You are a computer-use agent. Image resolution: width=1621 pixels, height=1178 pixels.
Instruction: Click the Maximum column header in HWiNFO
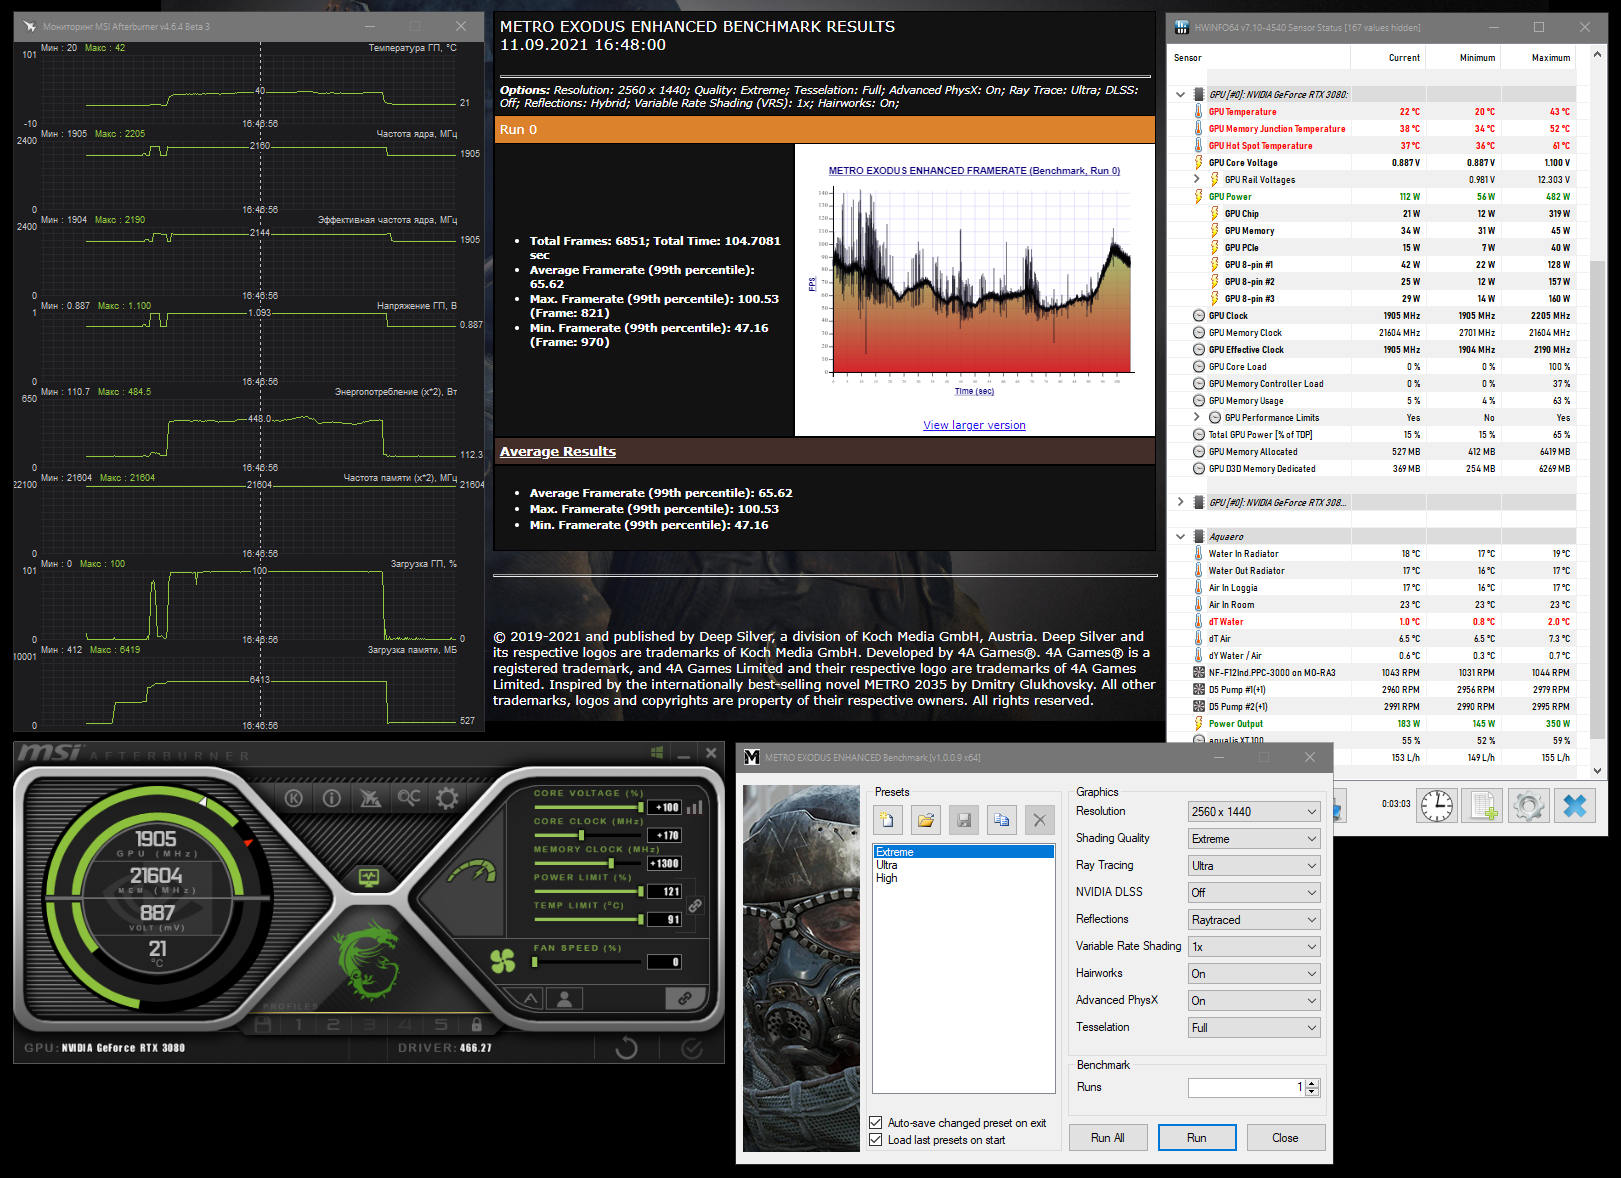1551,58
